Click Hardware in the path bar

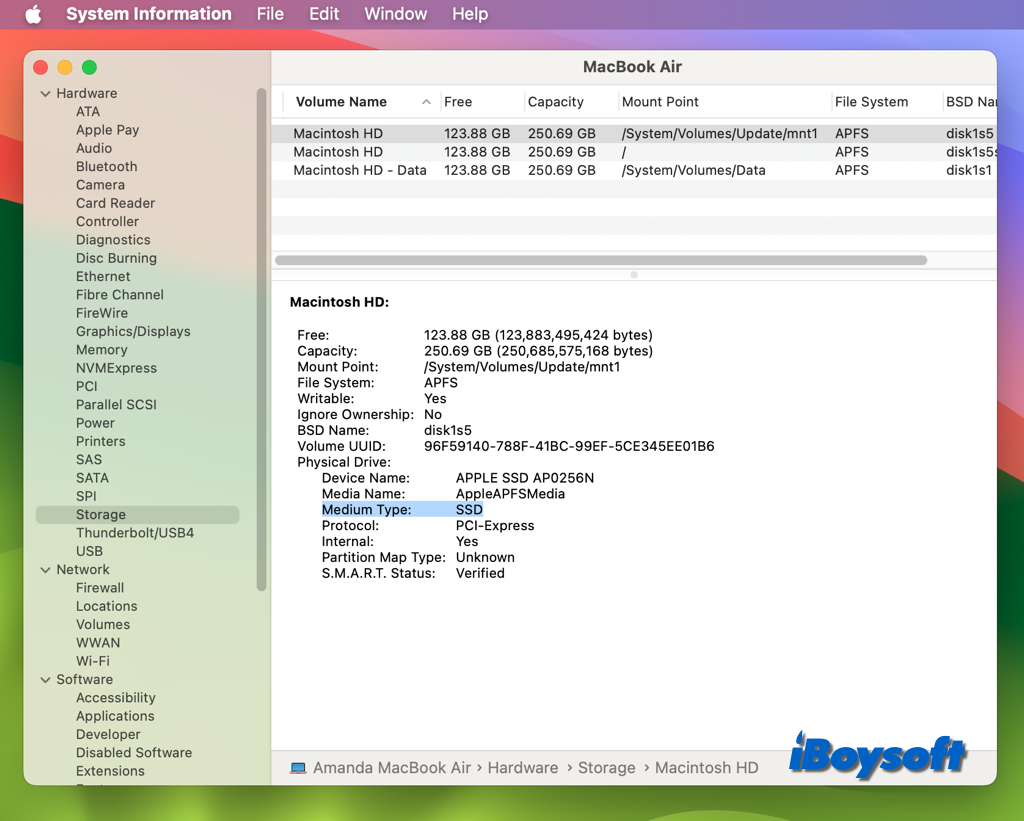click(522, 768)
